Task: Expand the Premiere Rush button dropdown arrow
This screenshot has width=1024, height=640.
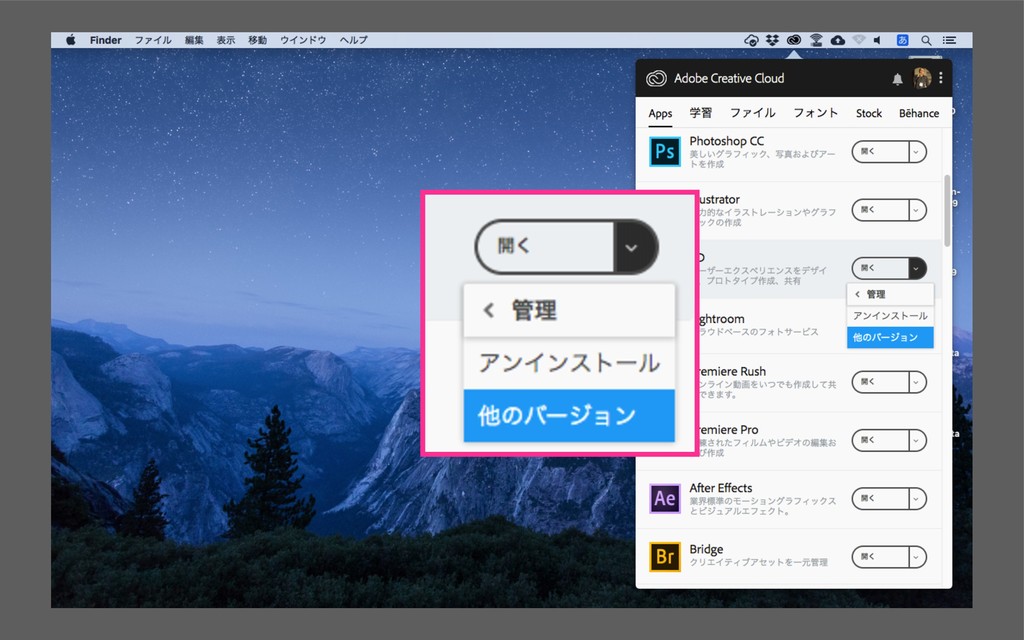Action: pyautogui.click(x=916, y=382)
